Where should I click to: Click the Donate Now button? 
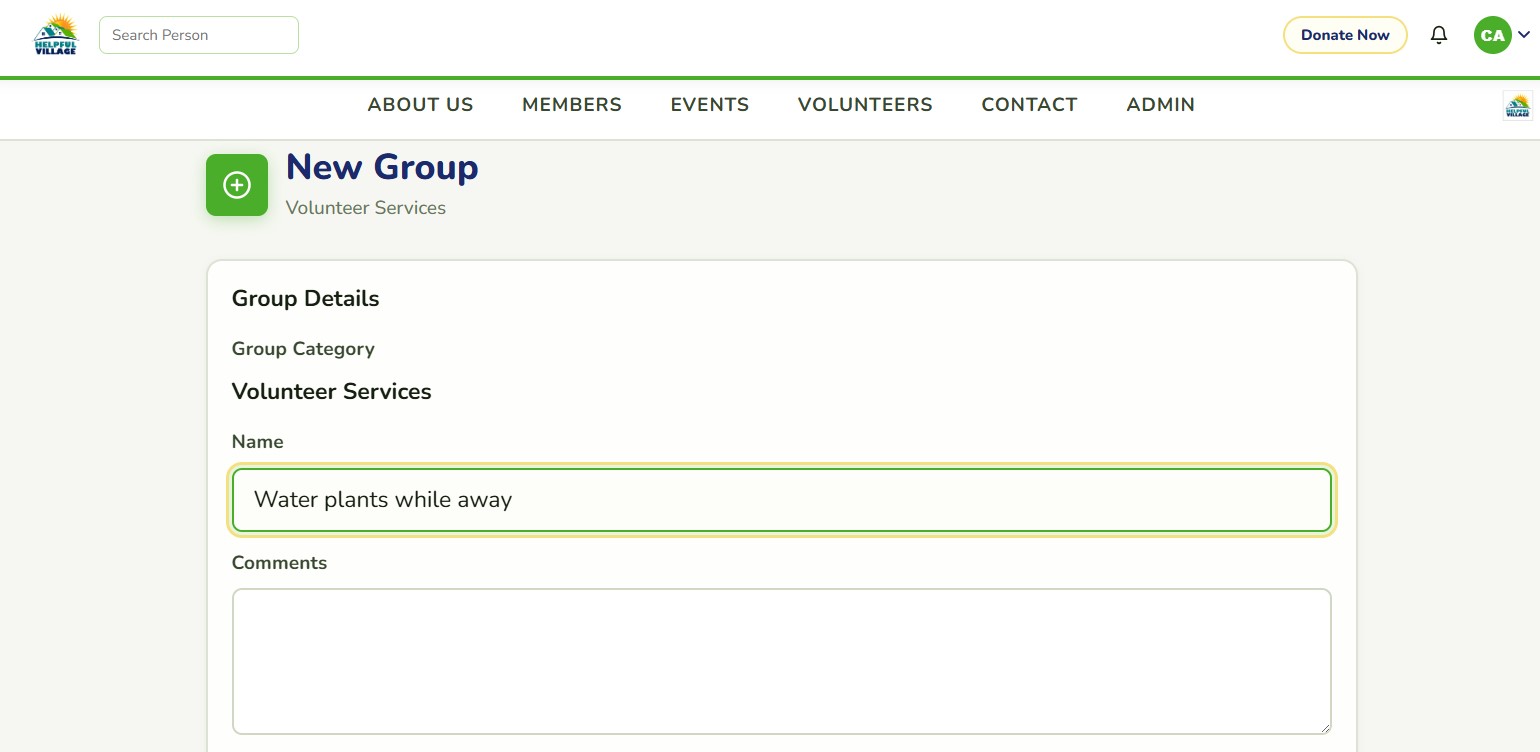pos(1345,35)
